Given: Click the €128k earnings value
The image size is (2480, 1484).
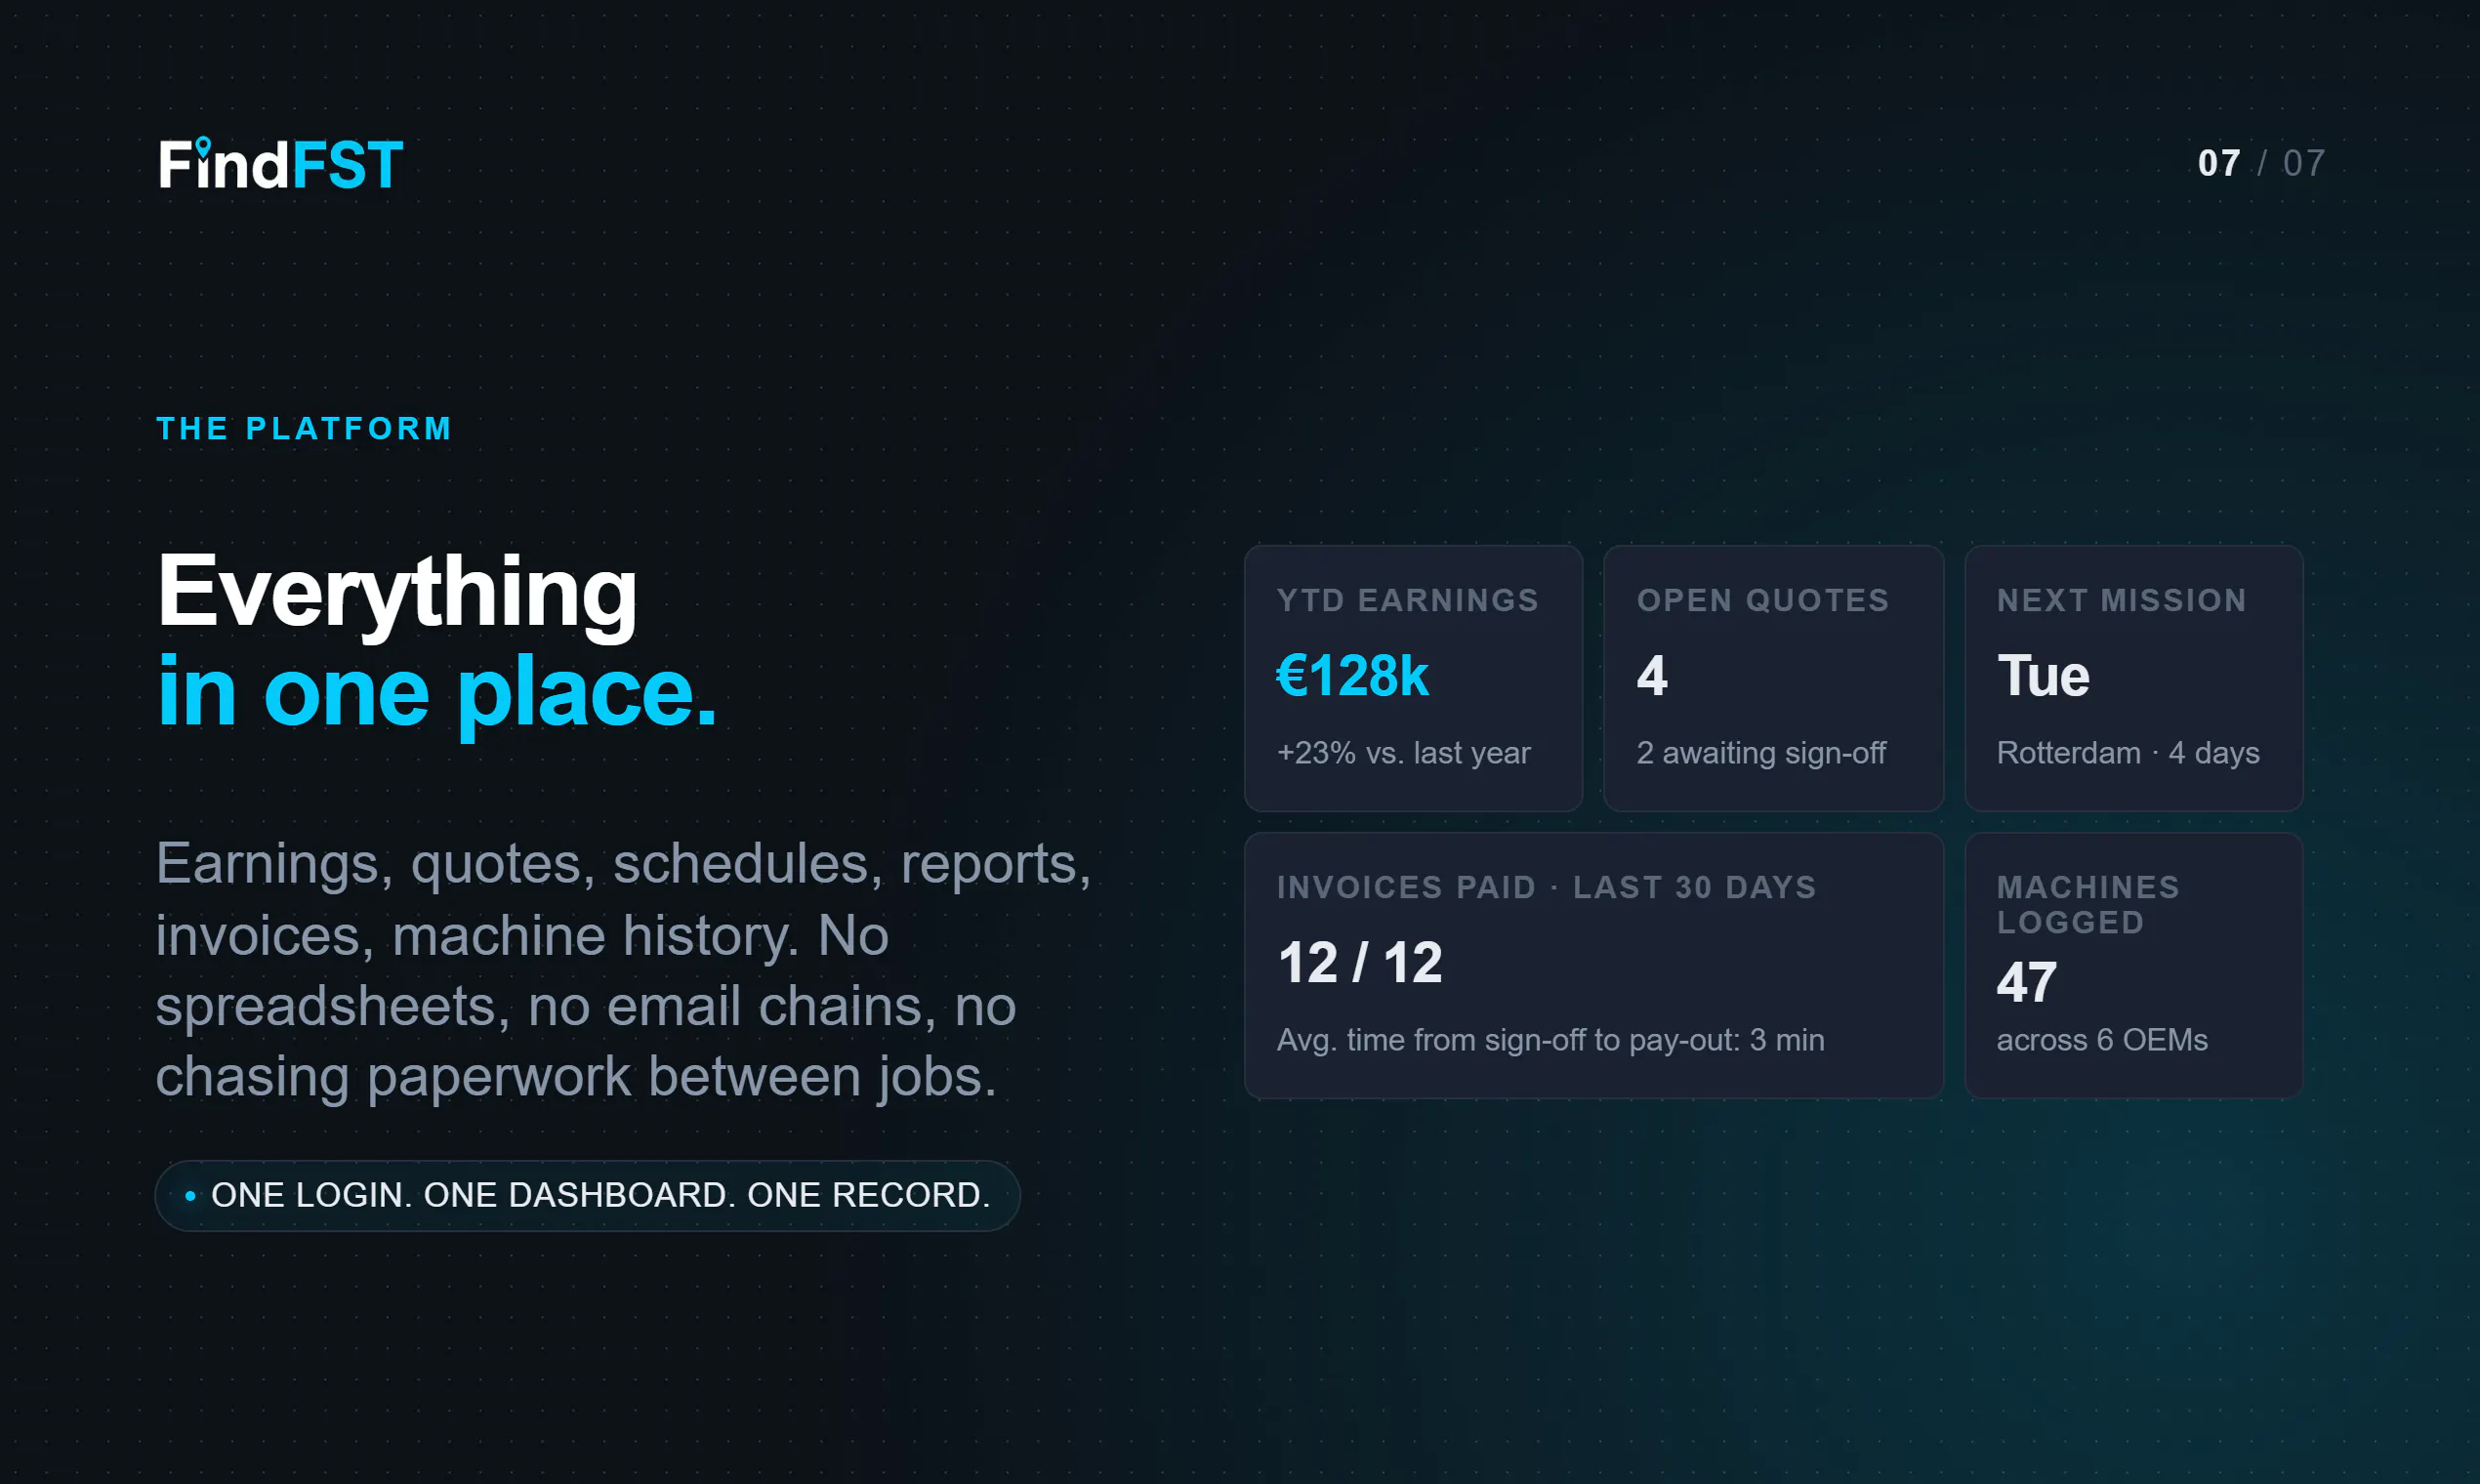Looking at the screenshot, I should tap(1353, 676).
